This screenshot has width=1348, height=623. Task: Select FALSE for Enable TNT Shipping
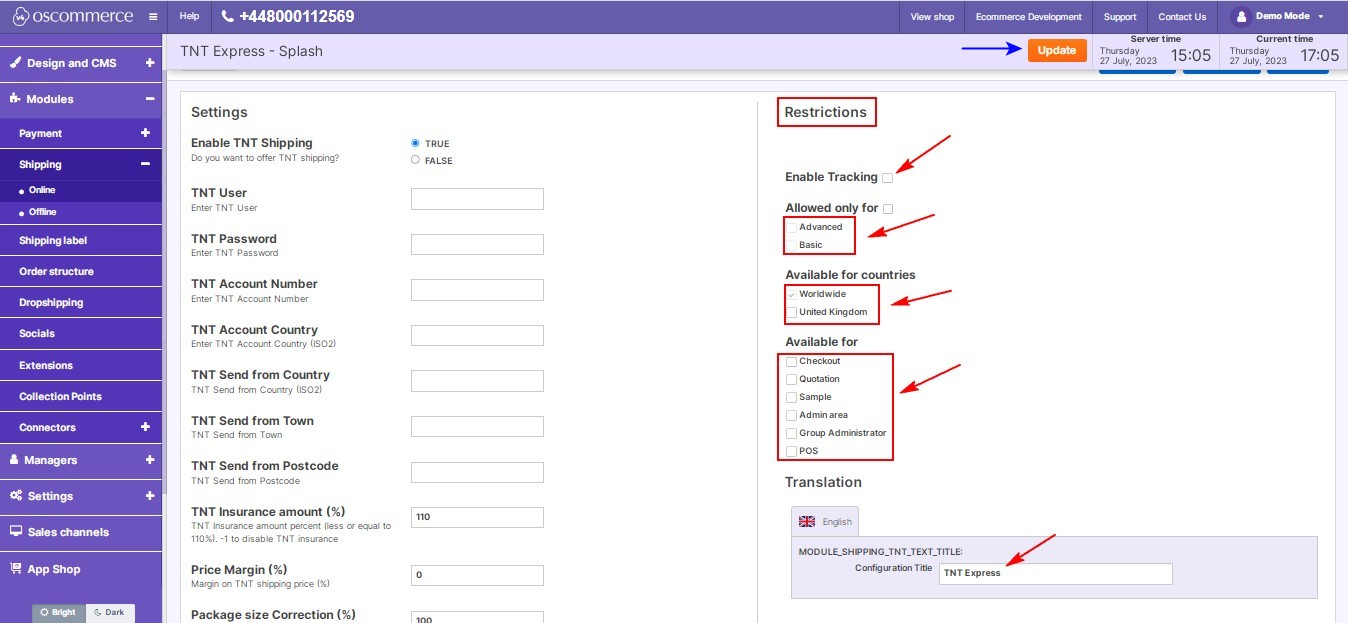(415, 160)
